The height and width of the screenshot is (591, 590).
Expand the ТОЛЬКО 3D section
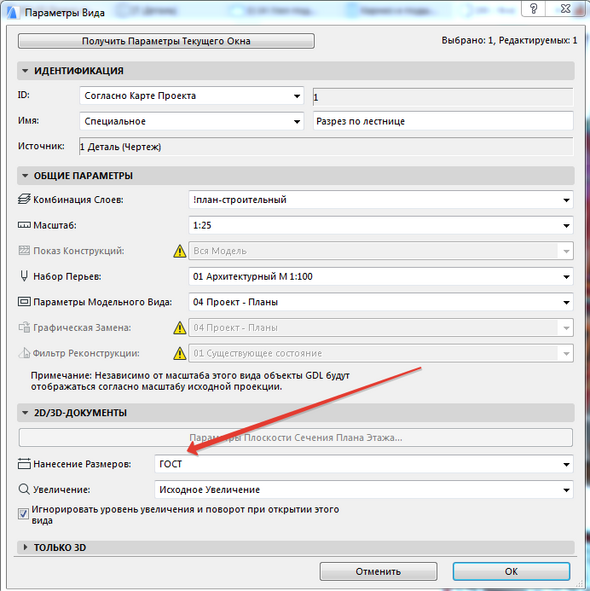click(x=25, y=547)
